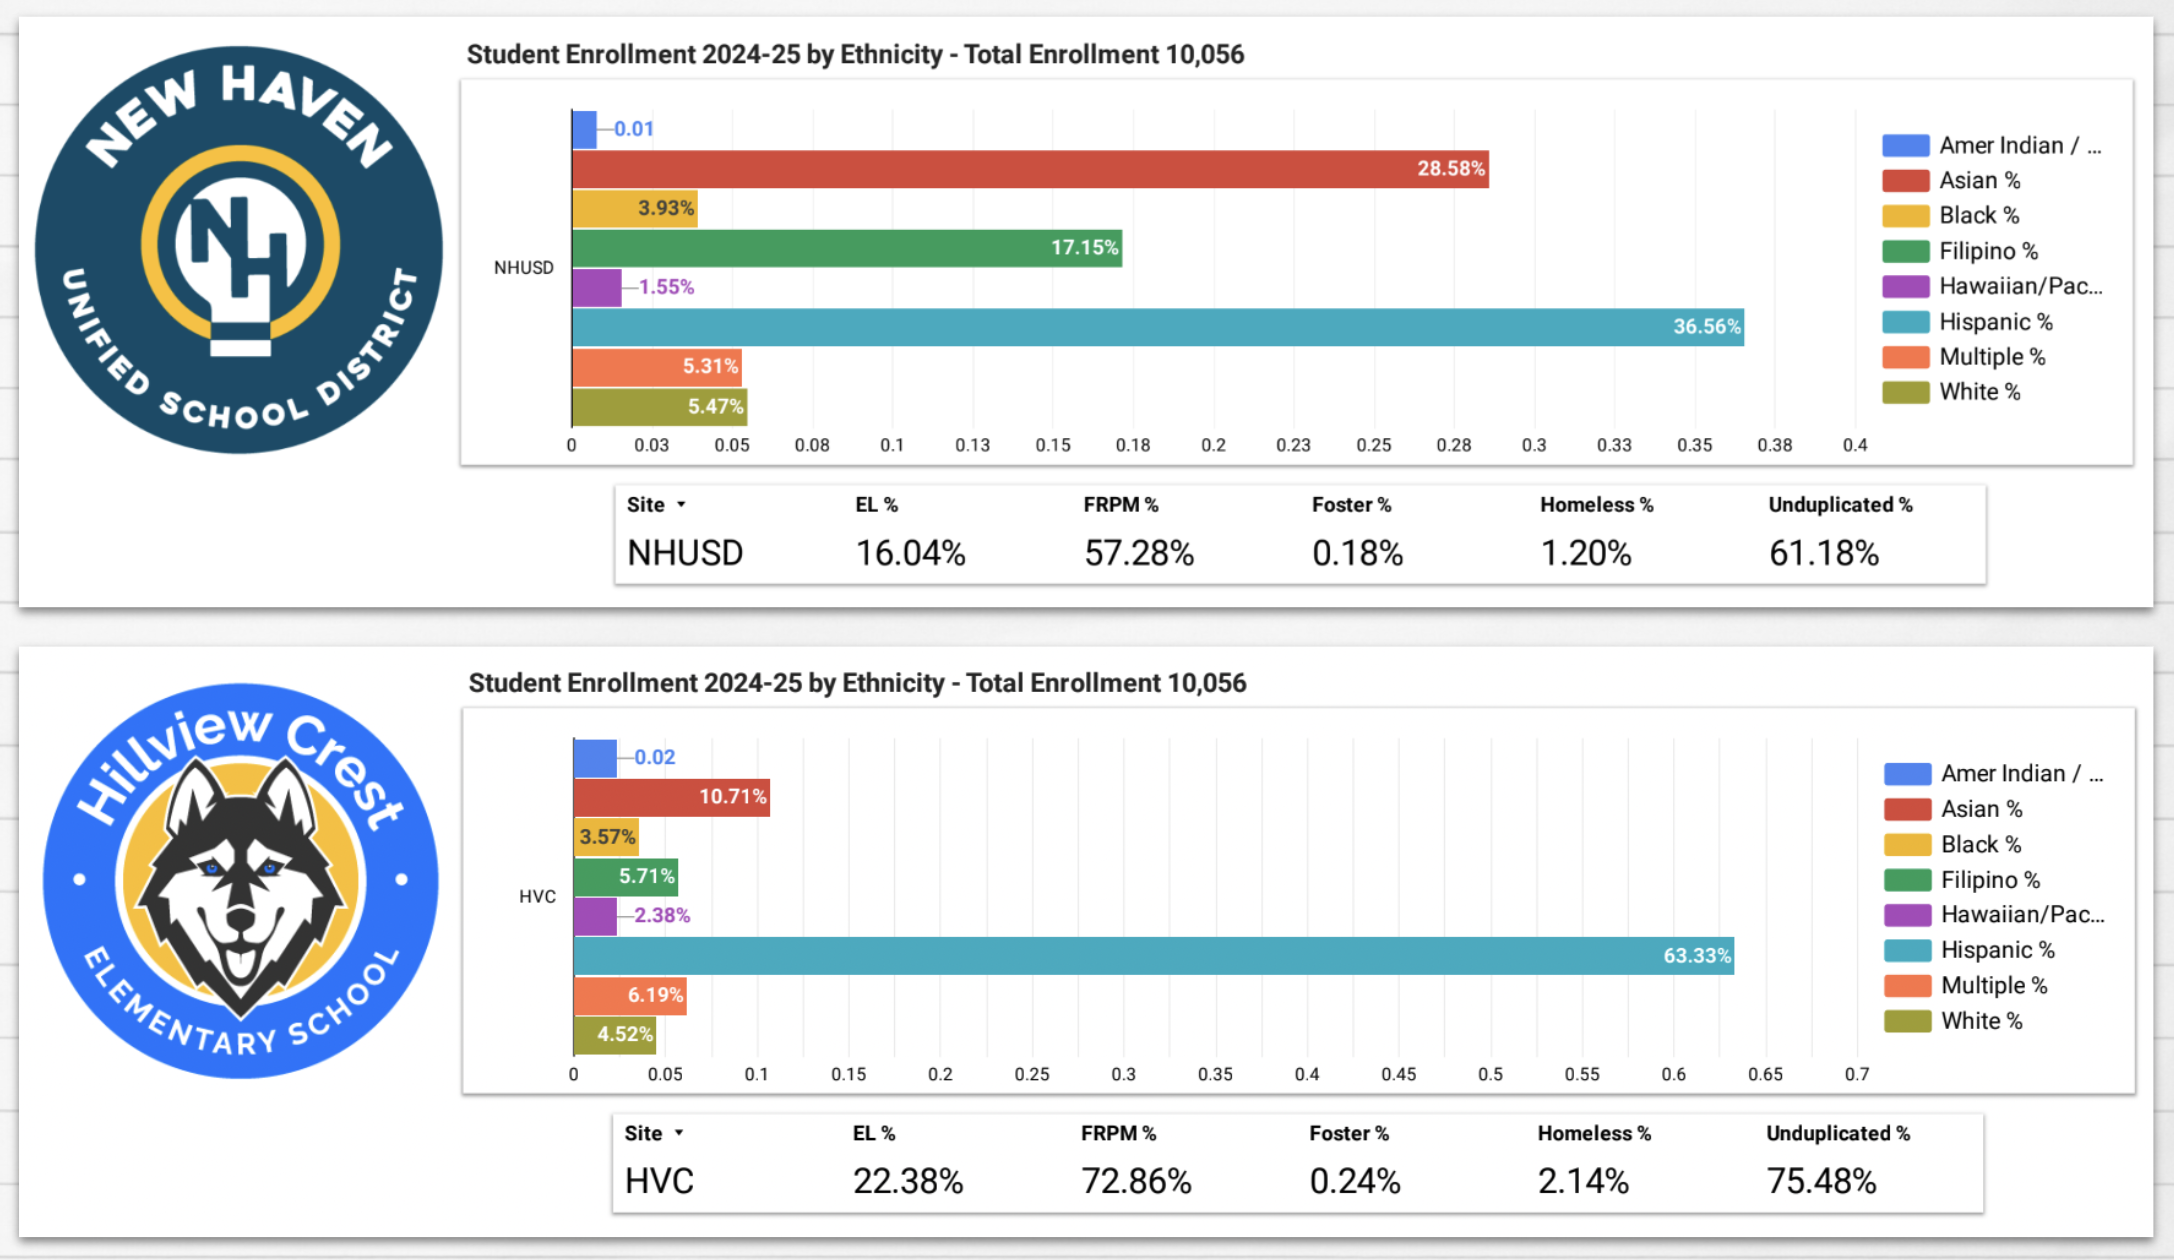Select the Asian % legend marker in NHUSD chart
Viewport: 2174px width, 1260px height.
pyautogui.click(x=1905, y=180)
